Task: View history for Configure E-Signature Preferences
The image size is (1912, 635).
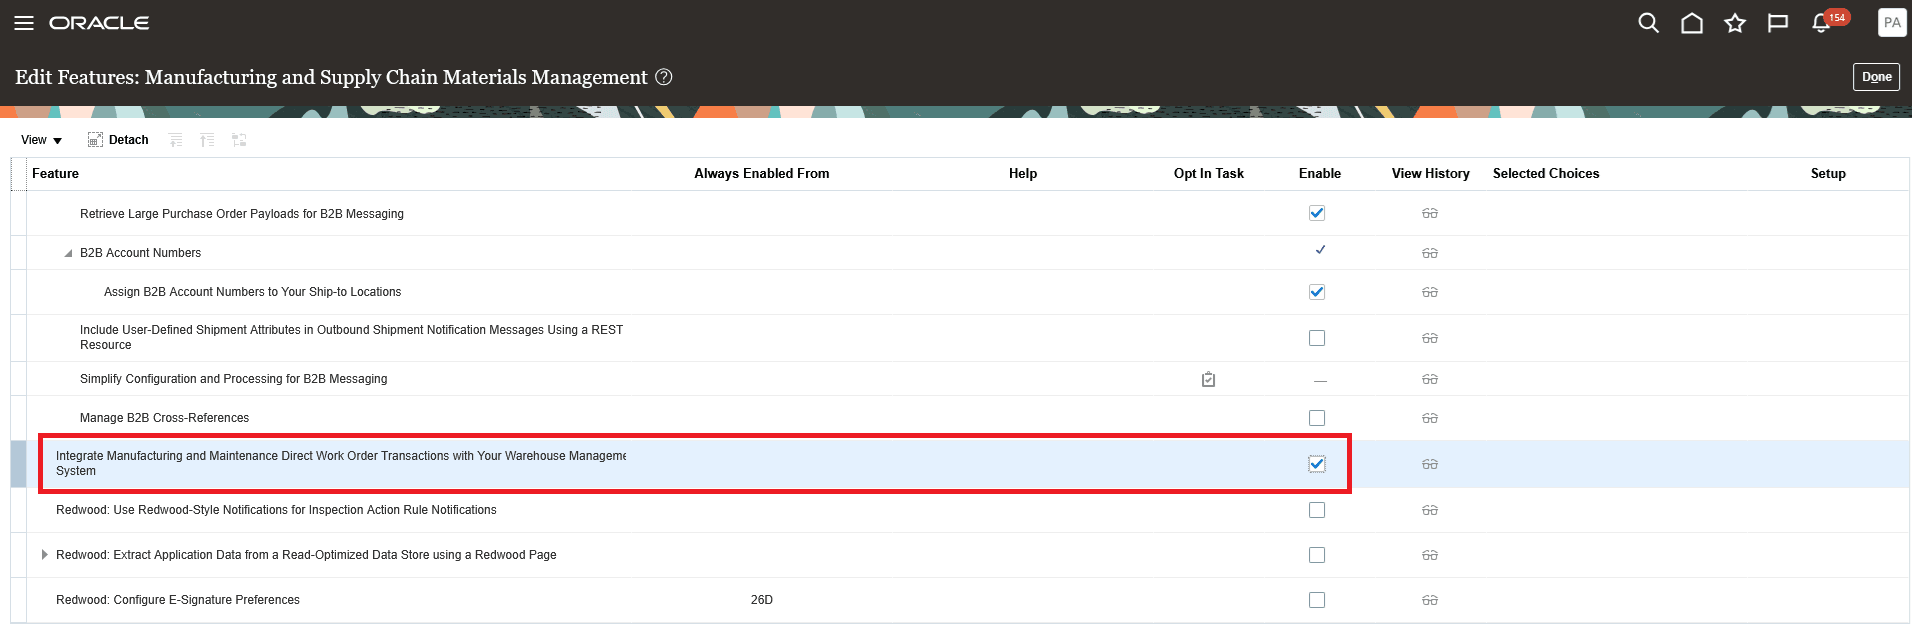Action: point(1430,600)
